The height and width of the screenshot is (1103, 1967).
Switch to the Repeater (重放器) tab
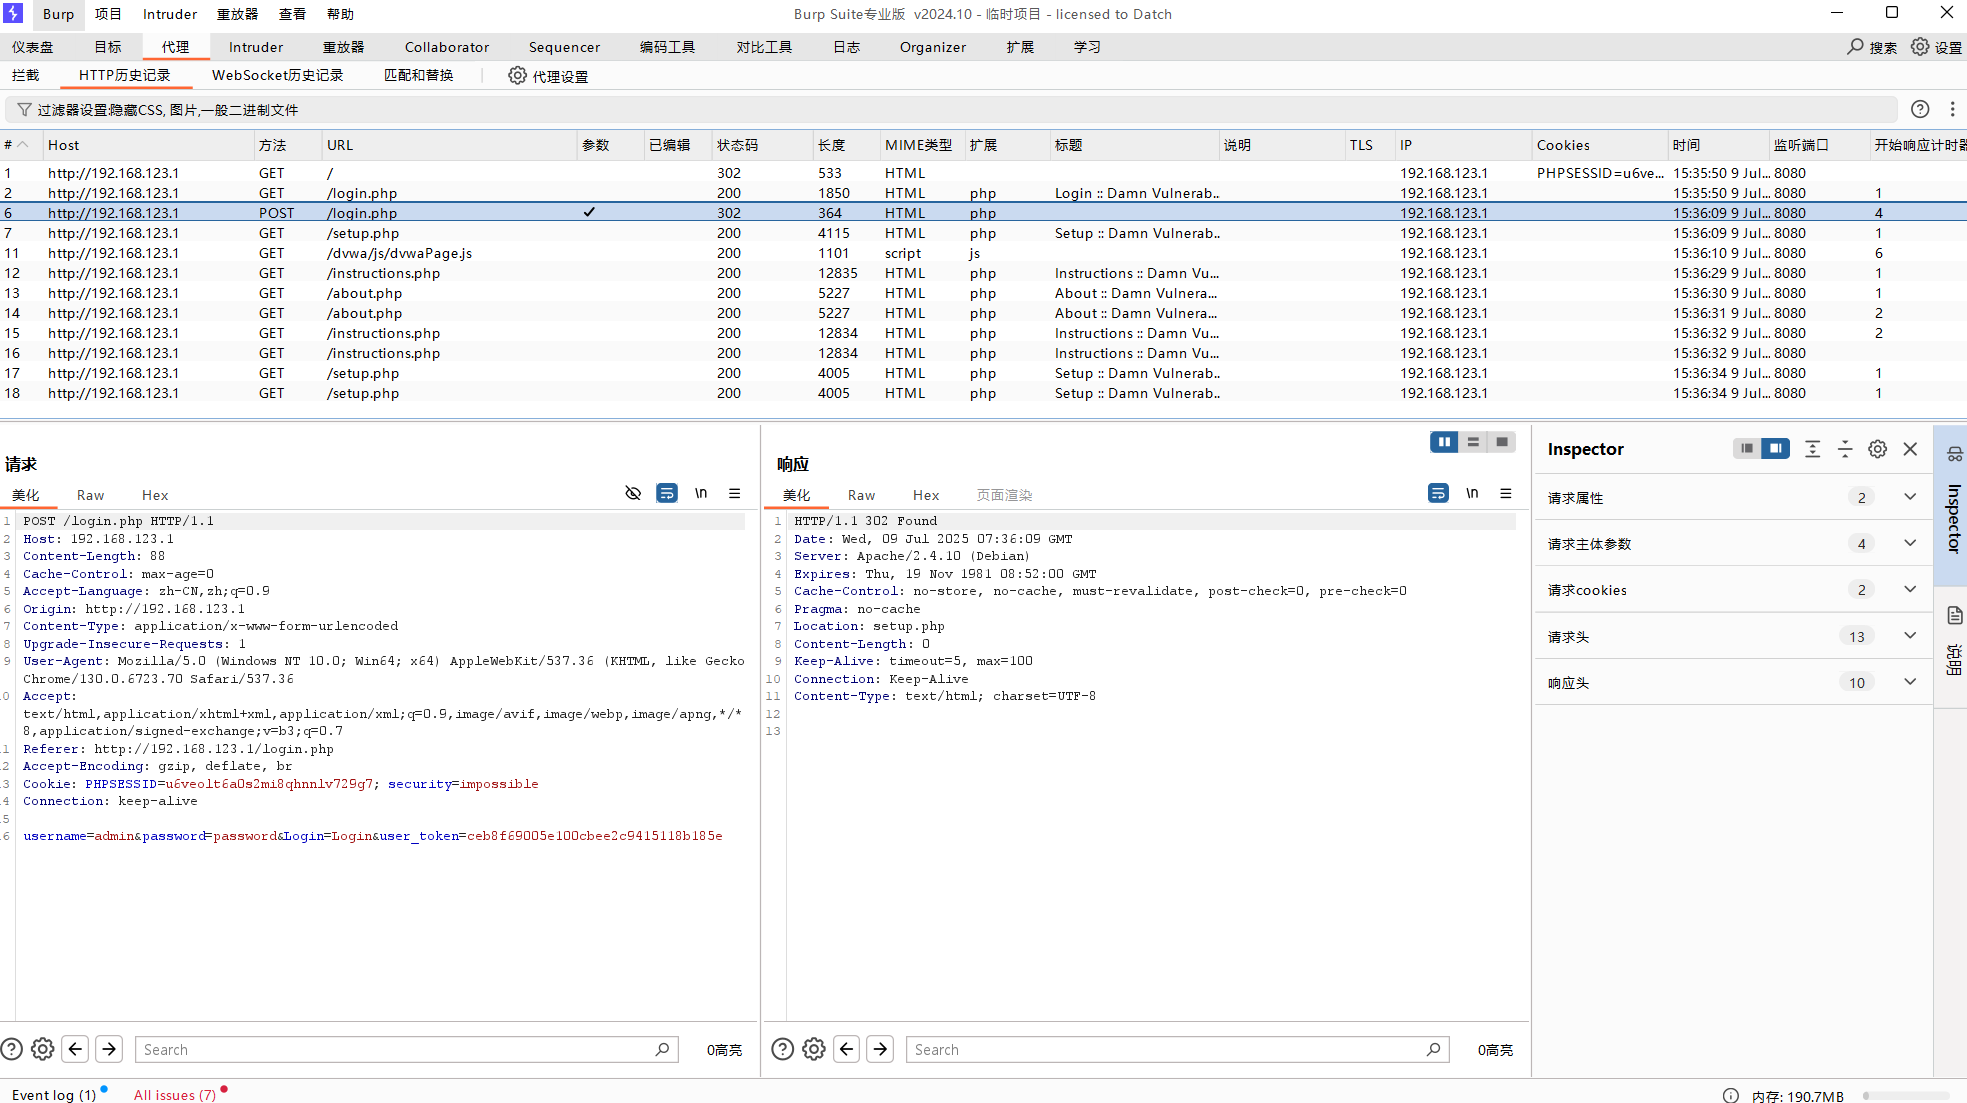click(x=343, y=47)
